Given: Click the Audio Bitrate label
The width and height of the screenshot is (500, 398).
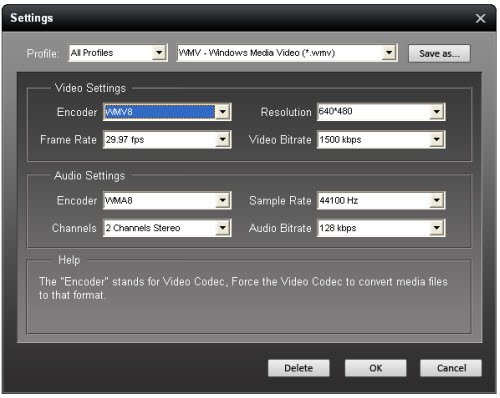Looking at the screenshot, I should coord(280,228).
